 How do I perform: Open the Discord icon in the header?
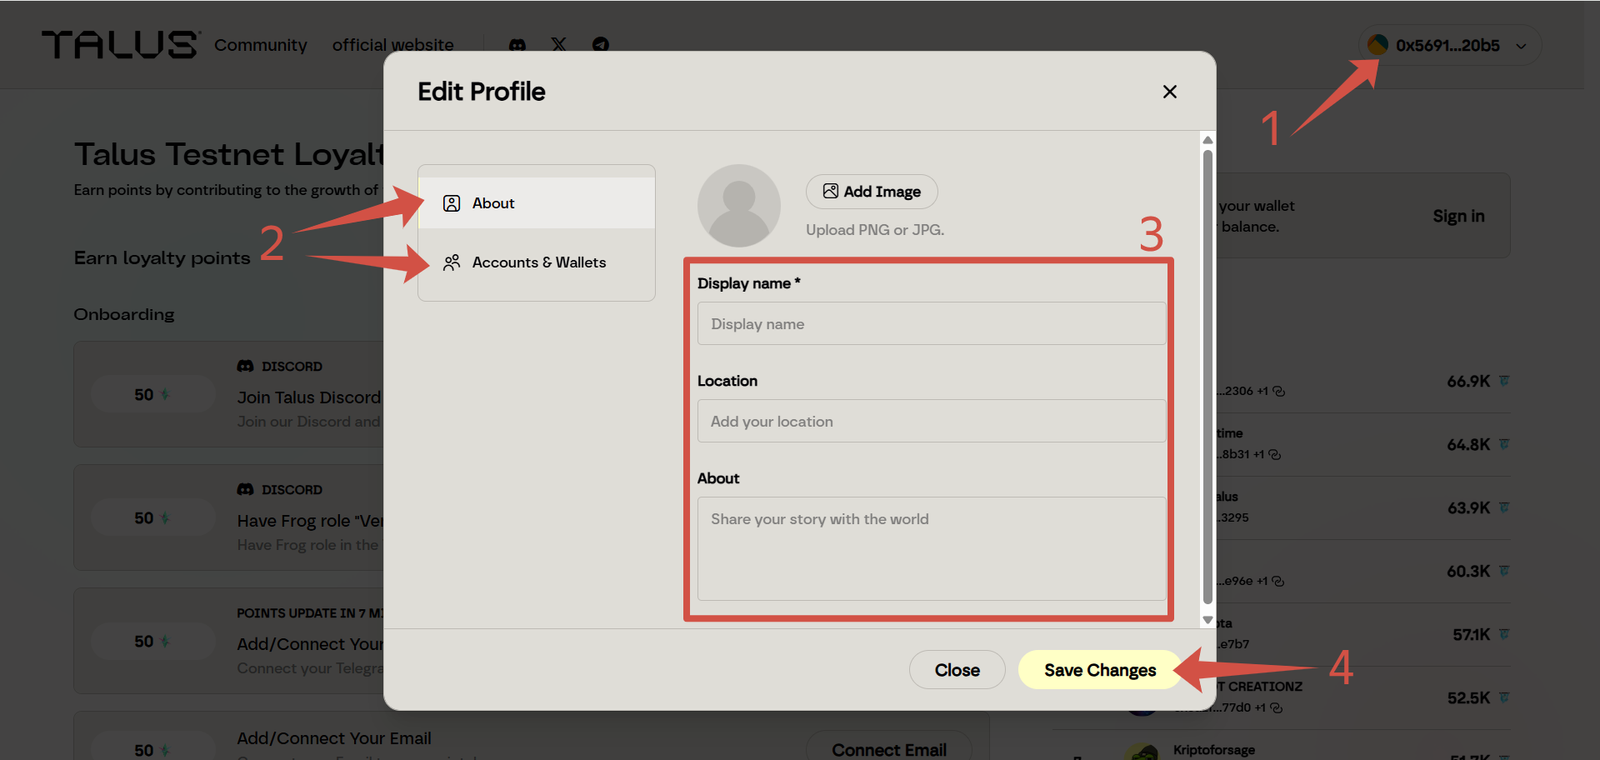(517, 45)
